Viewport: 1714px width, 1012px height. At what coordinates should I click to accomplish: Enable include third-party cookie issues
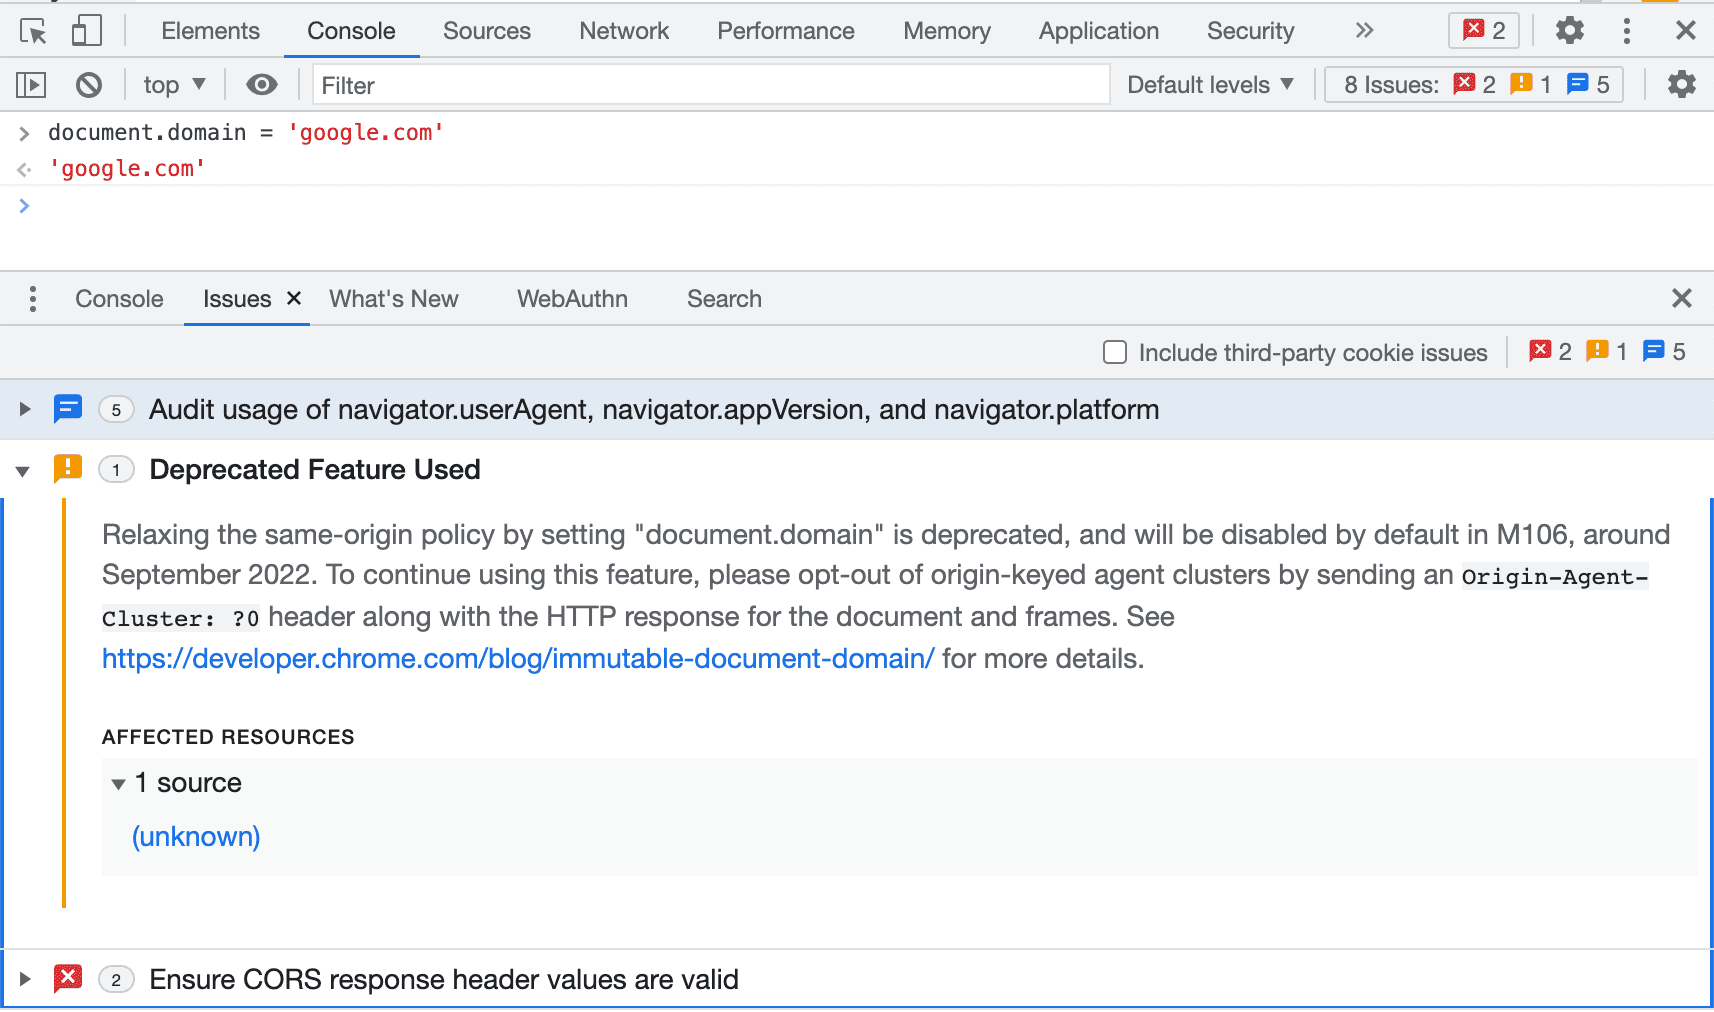click(1115, 352)
